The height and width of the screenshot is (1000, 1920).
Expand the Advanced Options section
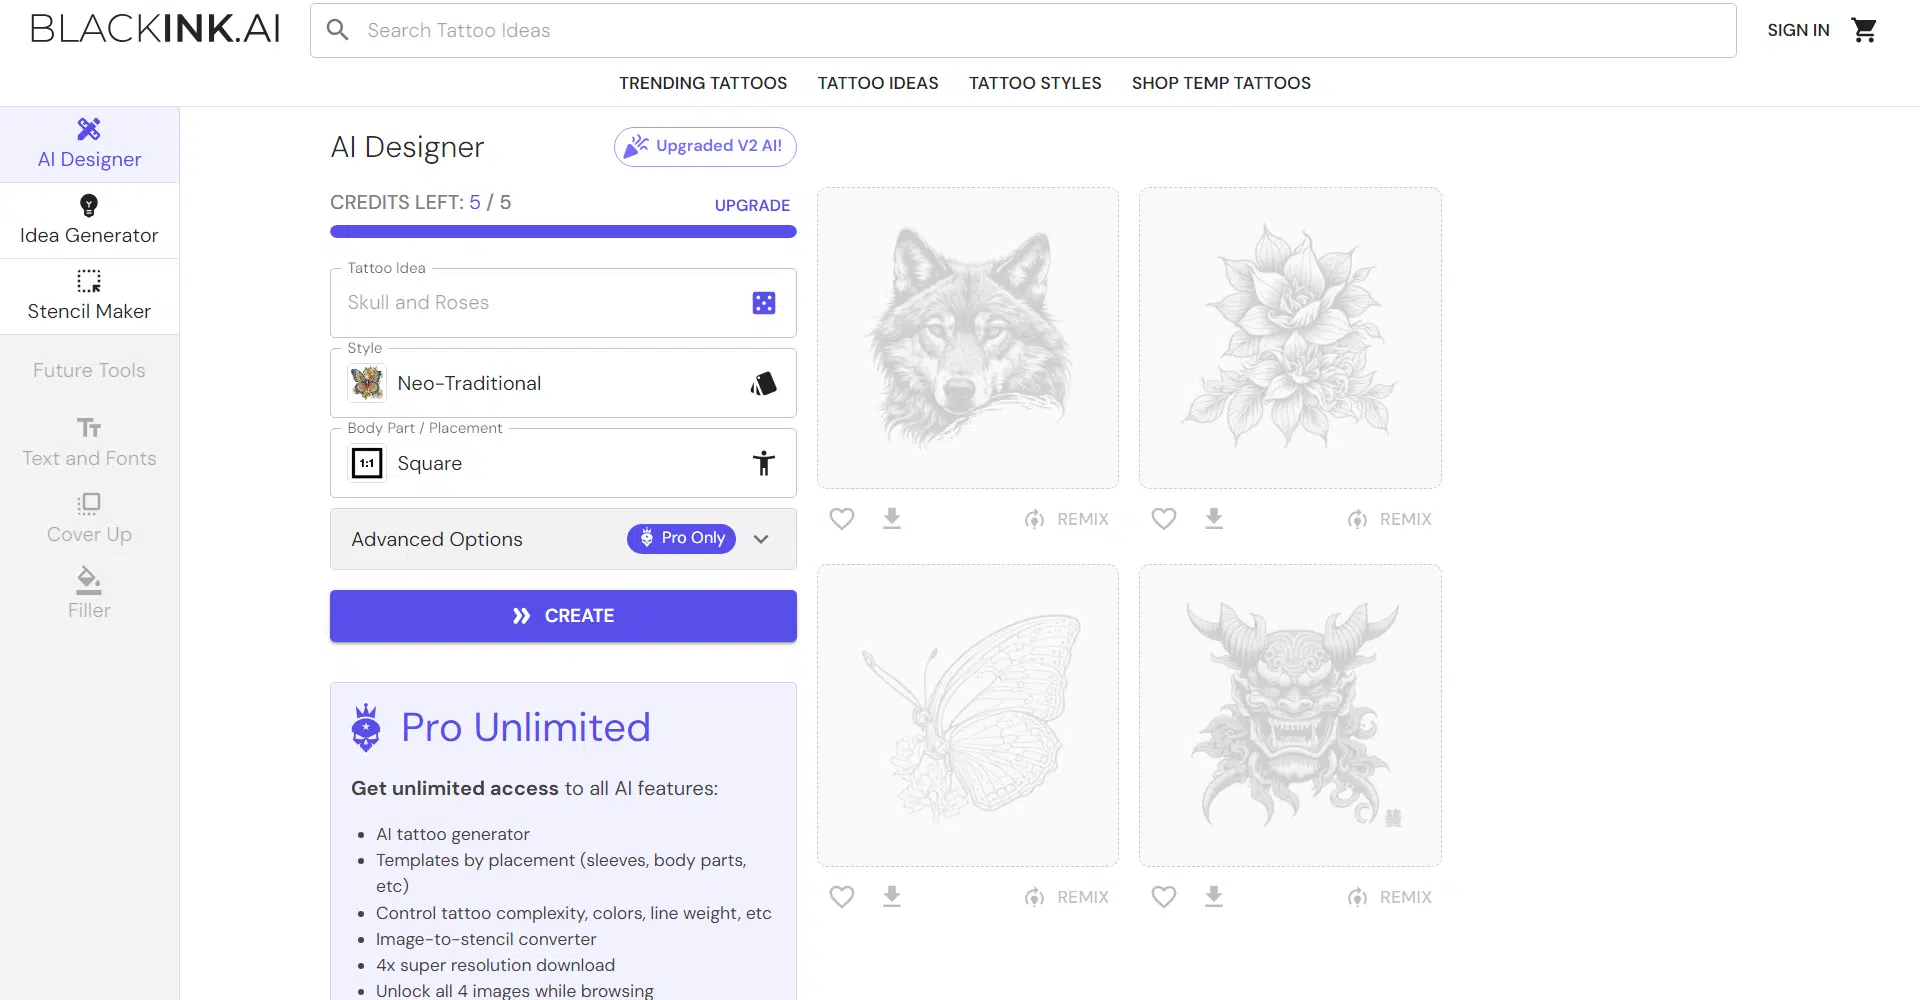coord(761,539)
